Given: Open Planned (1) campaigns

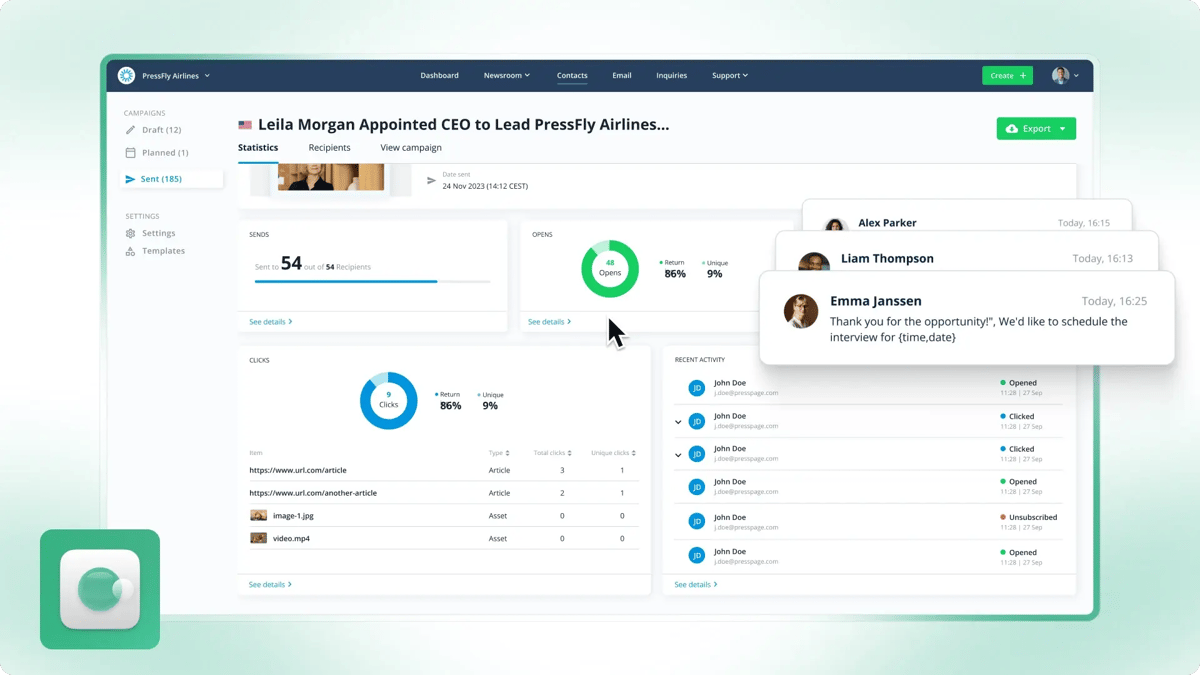Looking at the screenshot, I should coord(165,153).
